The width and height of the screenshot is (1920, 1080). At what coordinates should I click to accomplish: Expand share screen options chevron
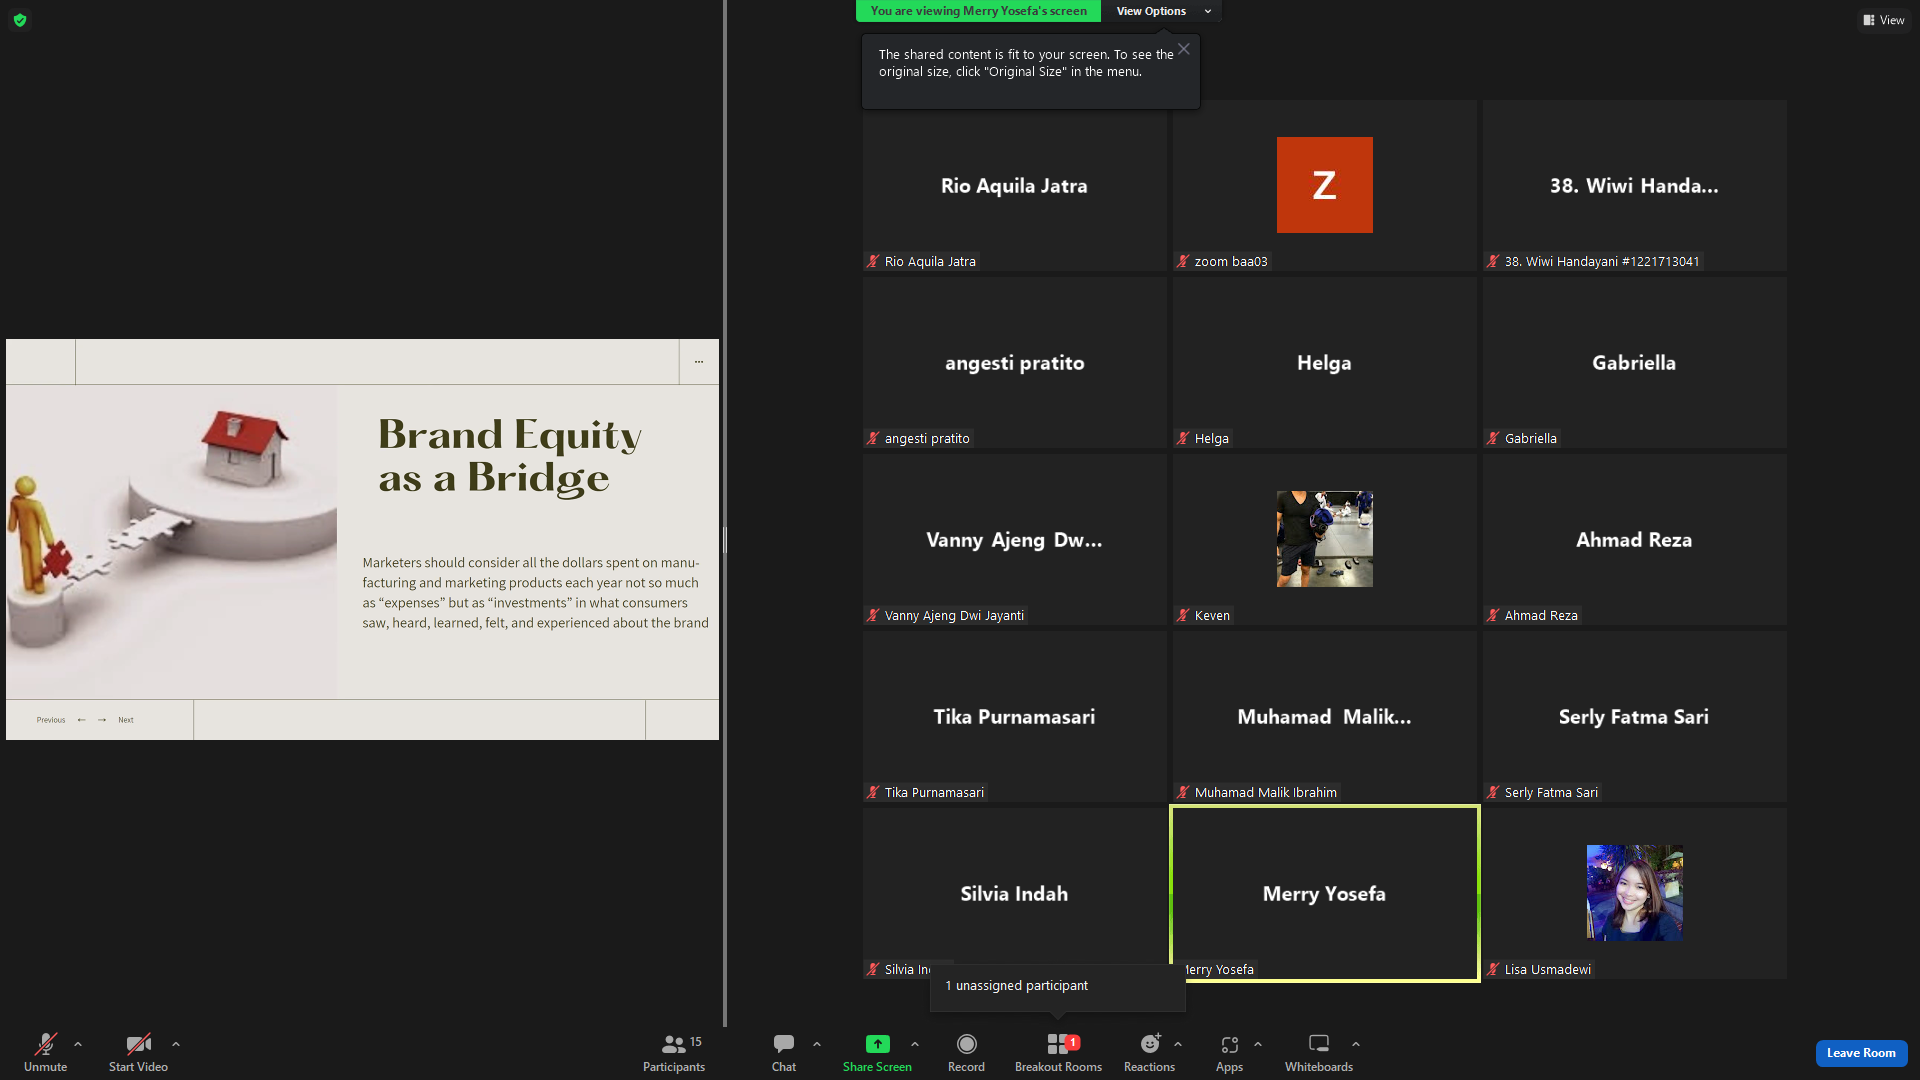click(x=915, y=1044)
